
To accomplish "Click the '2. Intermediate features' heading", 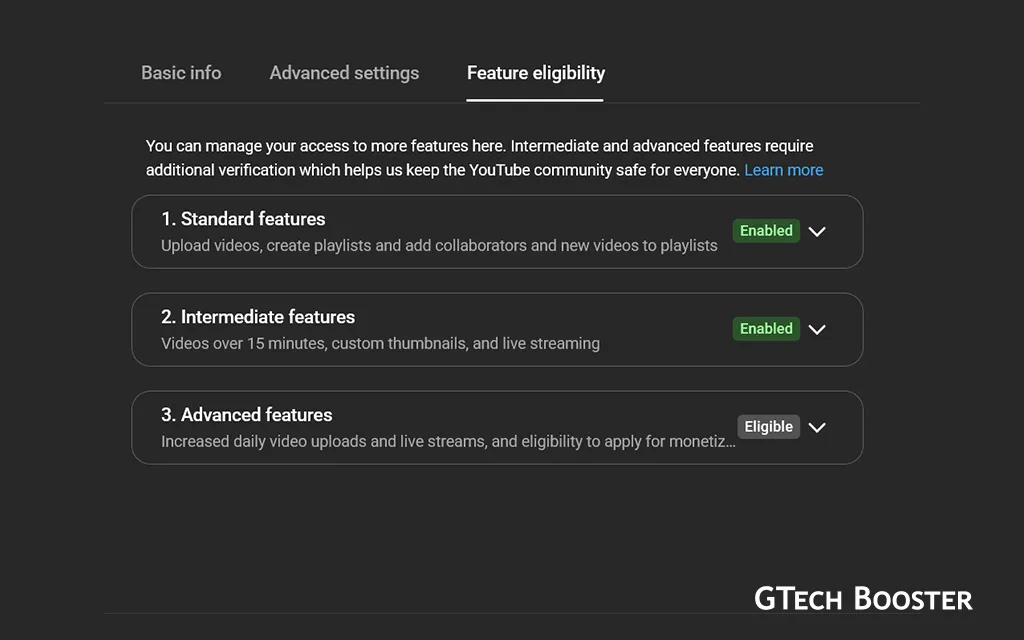I will coord(258,317).
